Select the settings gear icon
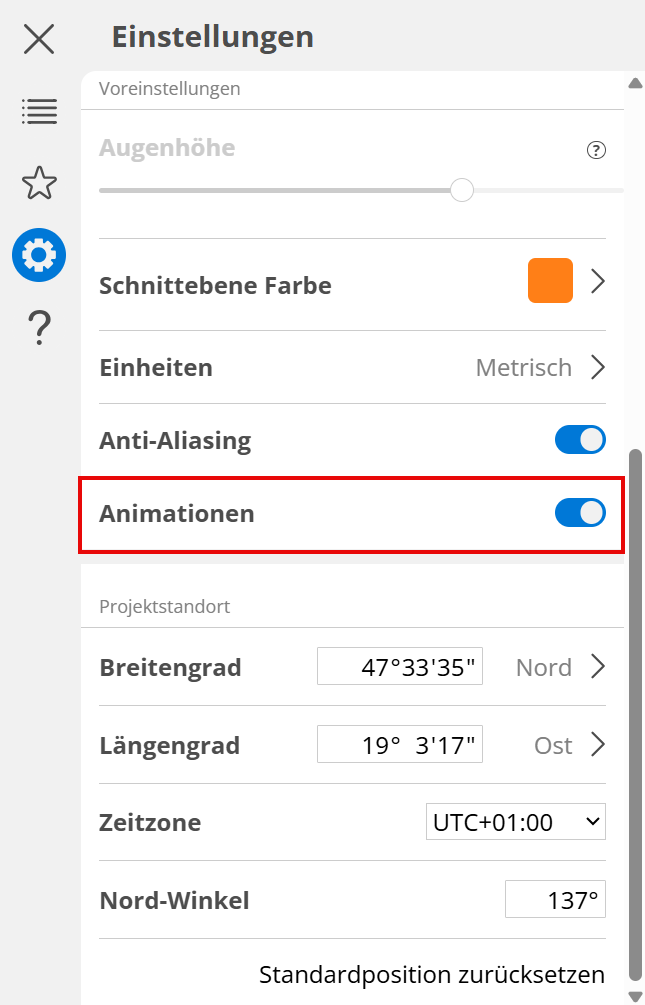The image size is (645, 1005). [39, 255]
